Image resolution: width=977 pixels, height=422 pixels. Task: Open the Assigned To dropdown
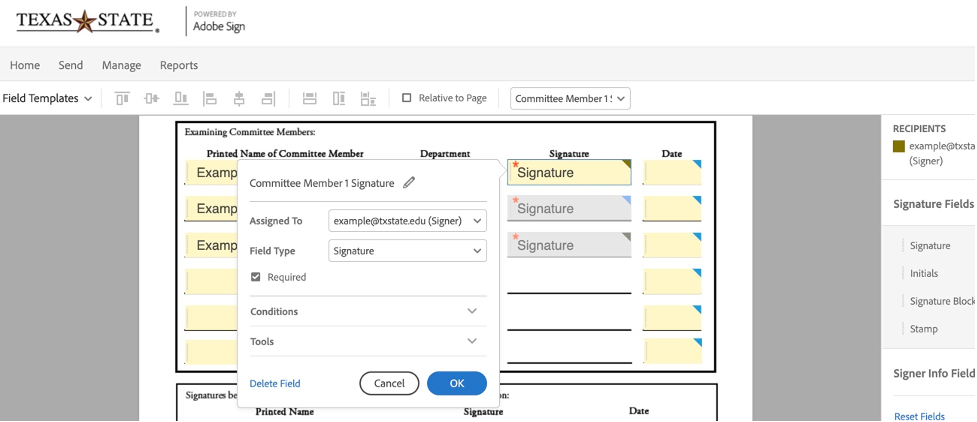[x=407, y=221]
